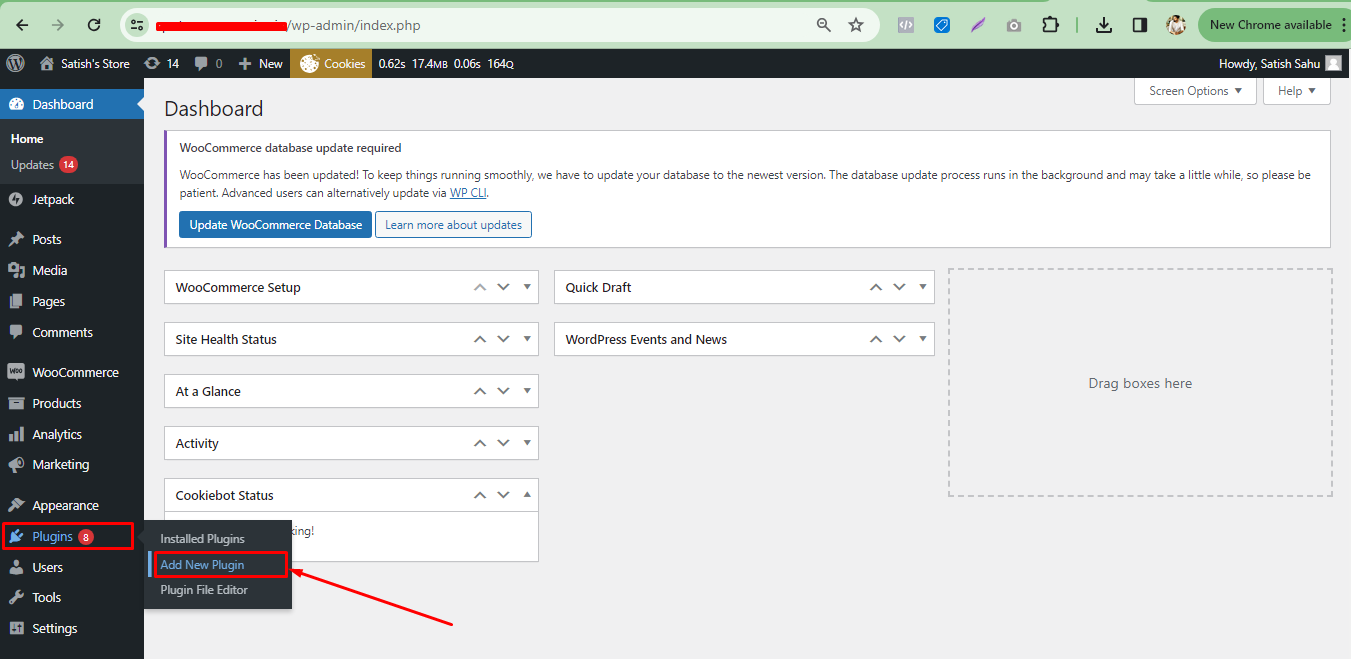Reload the page in Chrome
This screenshot has height=659, width=1351.
pos(94,25)
